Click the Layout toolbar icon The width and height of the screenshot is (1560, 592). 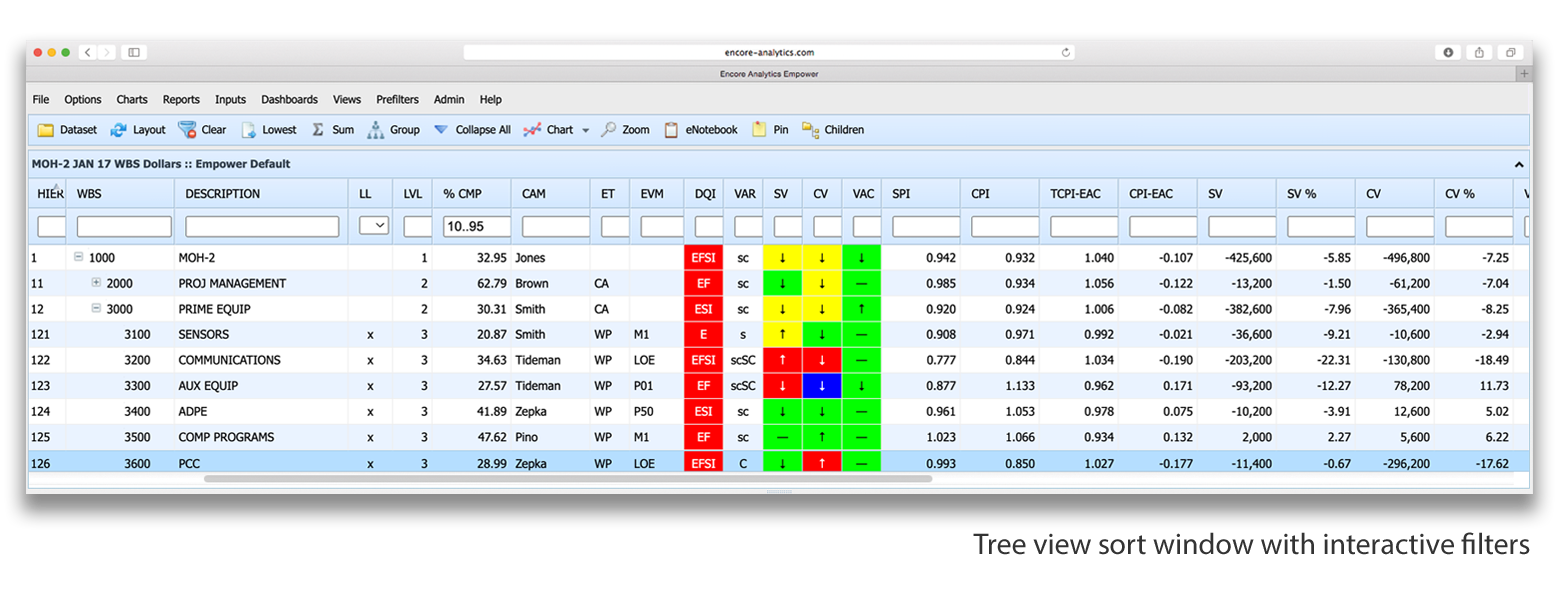coord(119,130)
